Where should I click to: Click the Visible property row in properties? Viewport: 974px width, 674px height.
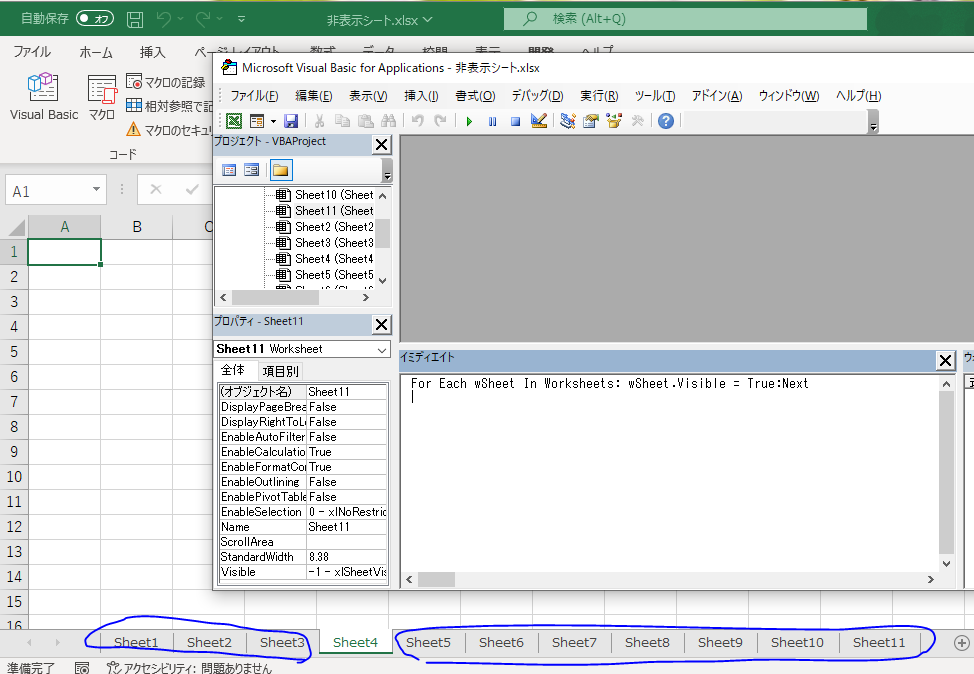(x=303, y=572)
